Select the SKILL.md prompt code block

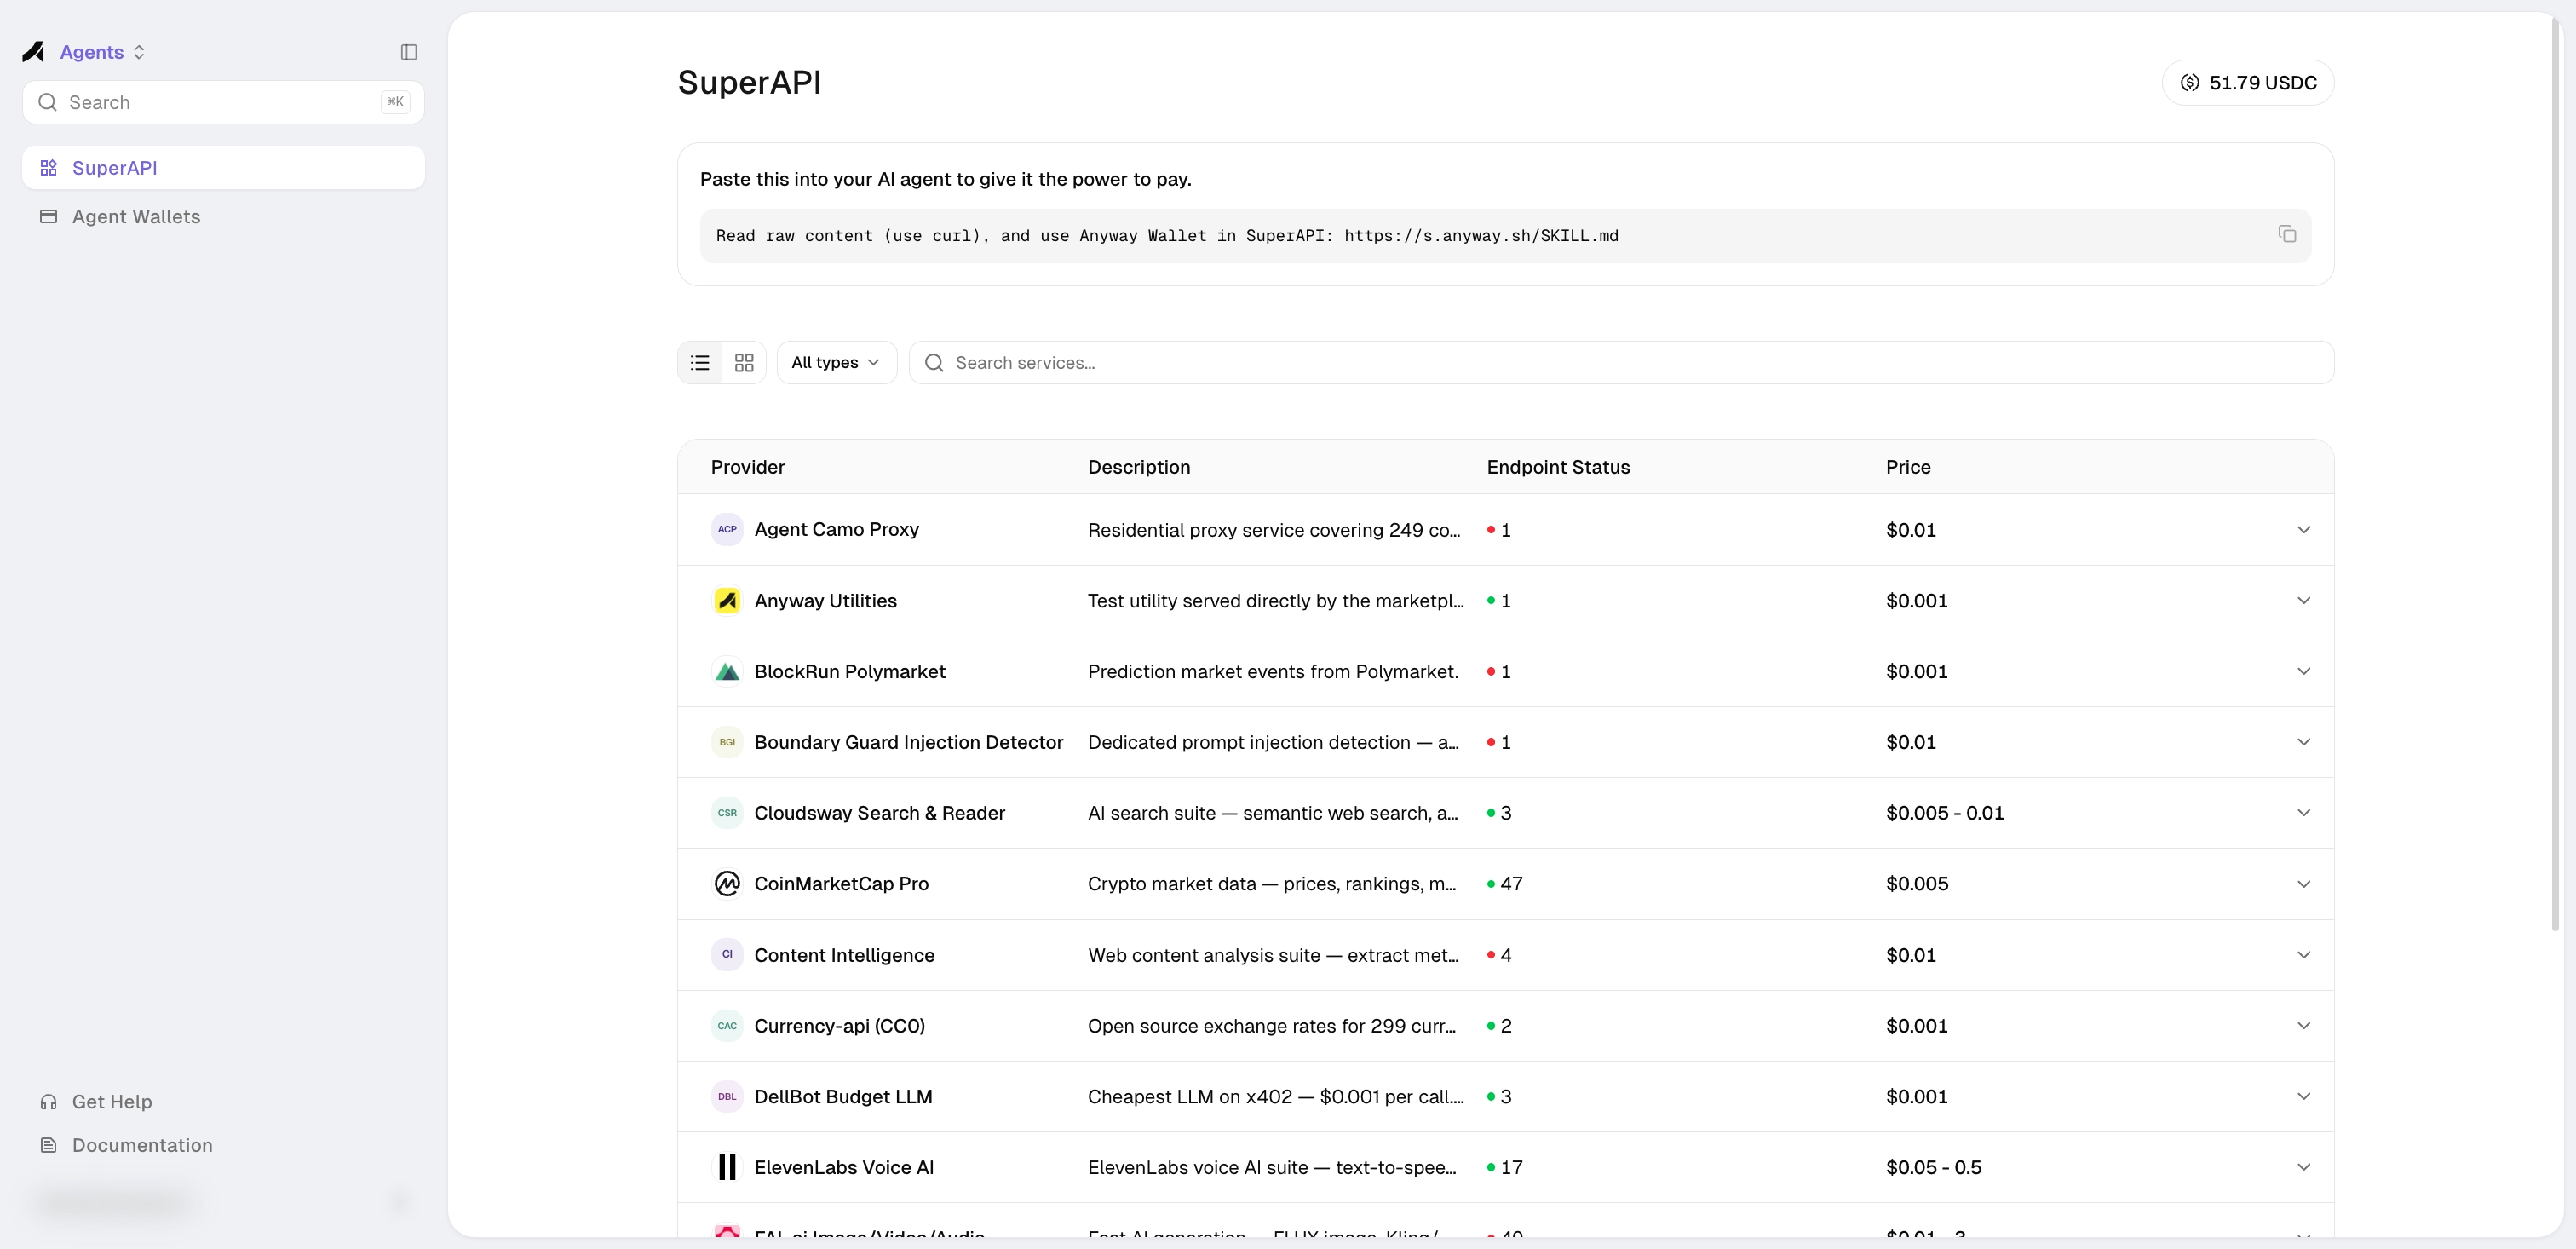pos(1505,236)
